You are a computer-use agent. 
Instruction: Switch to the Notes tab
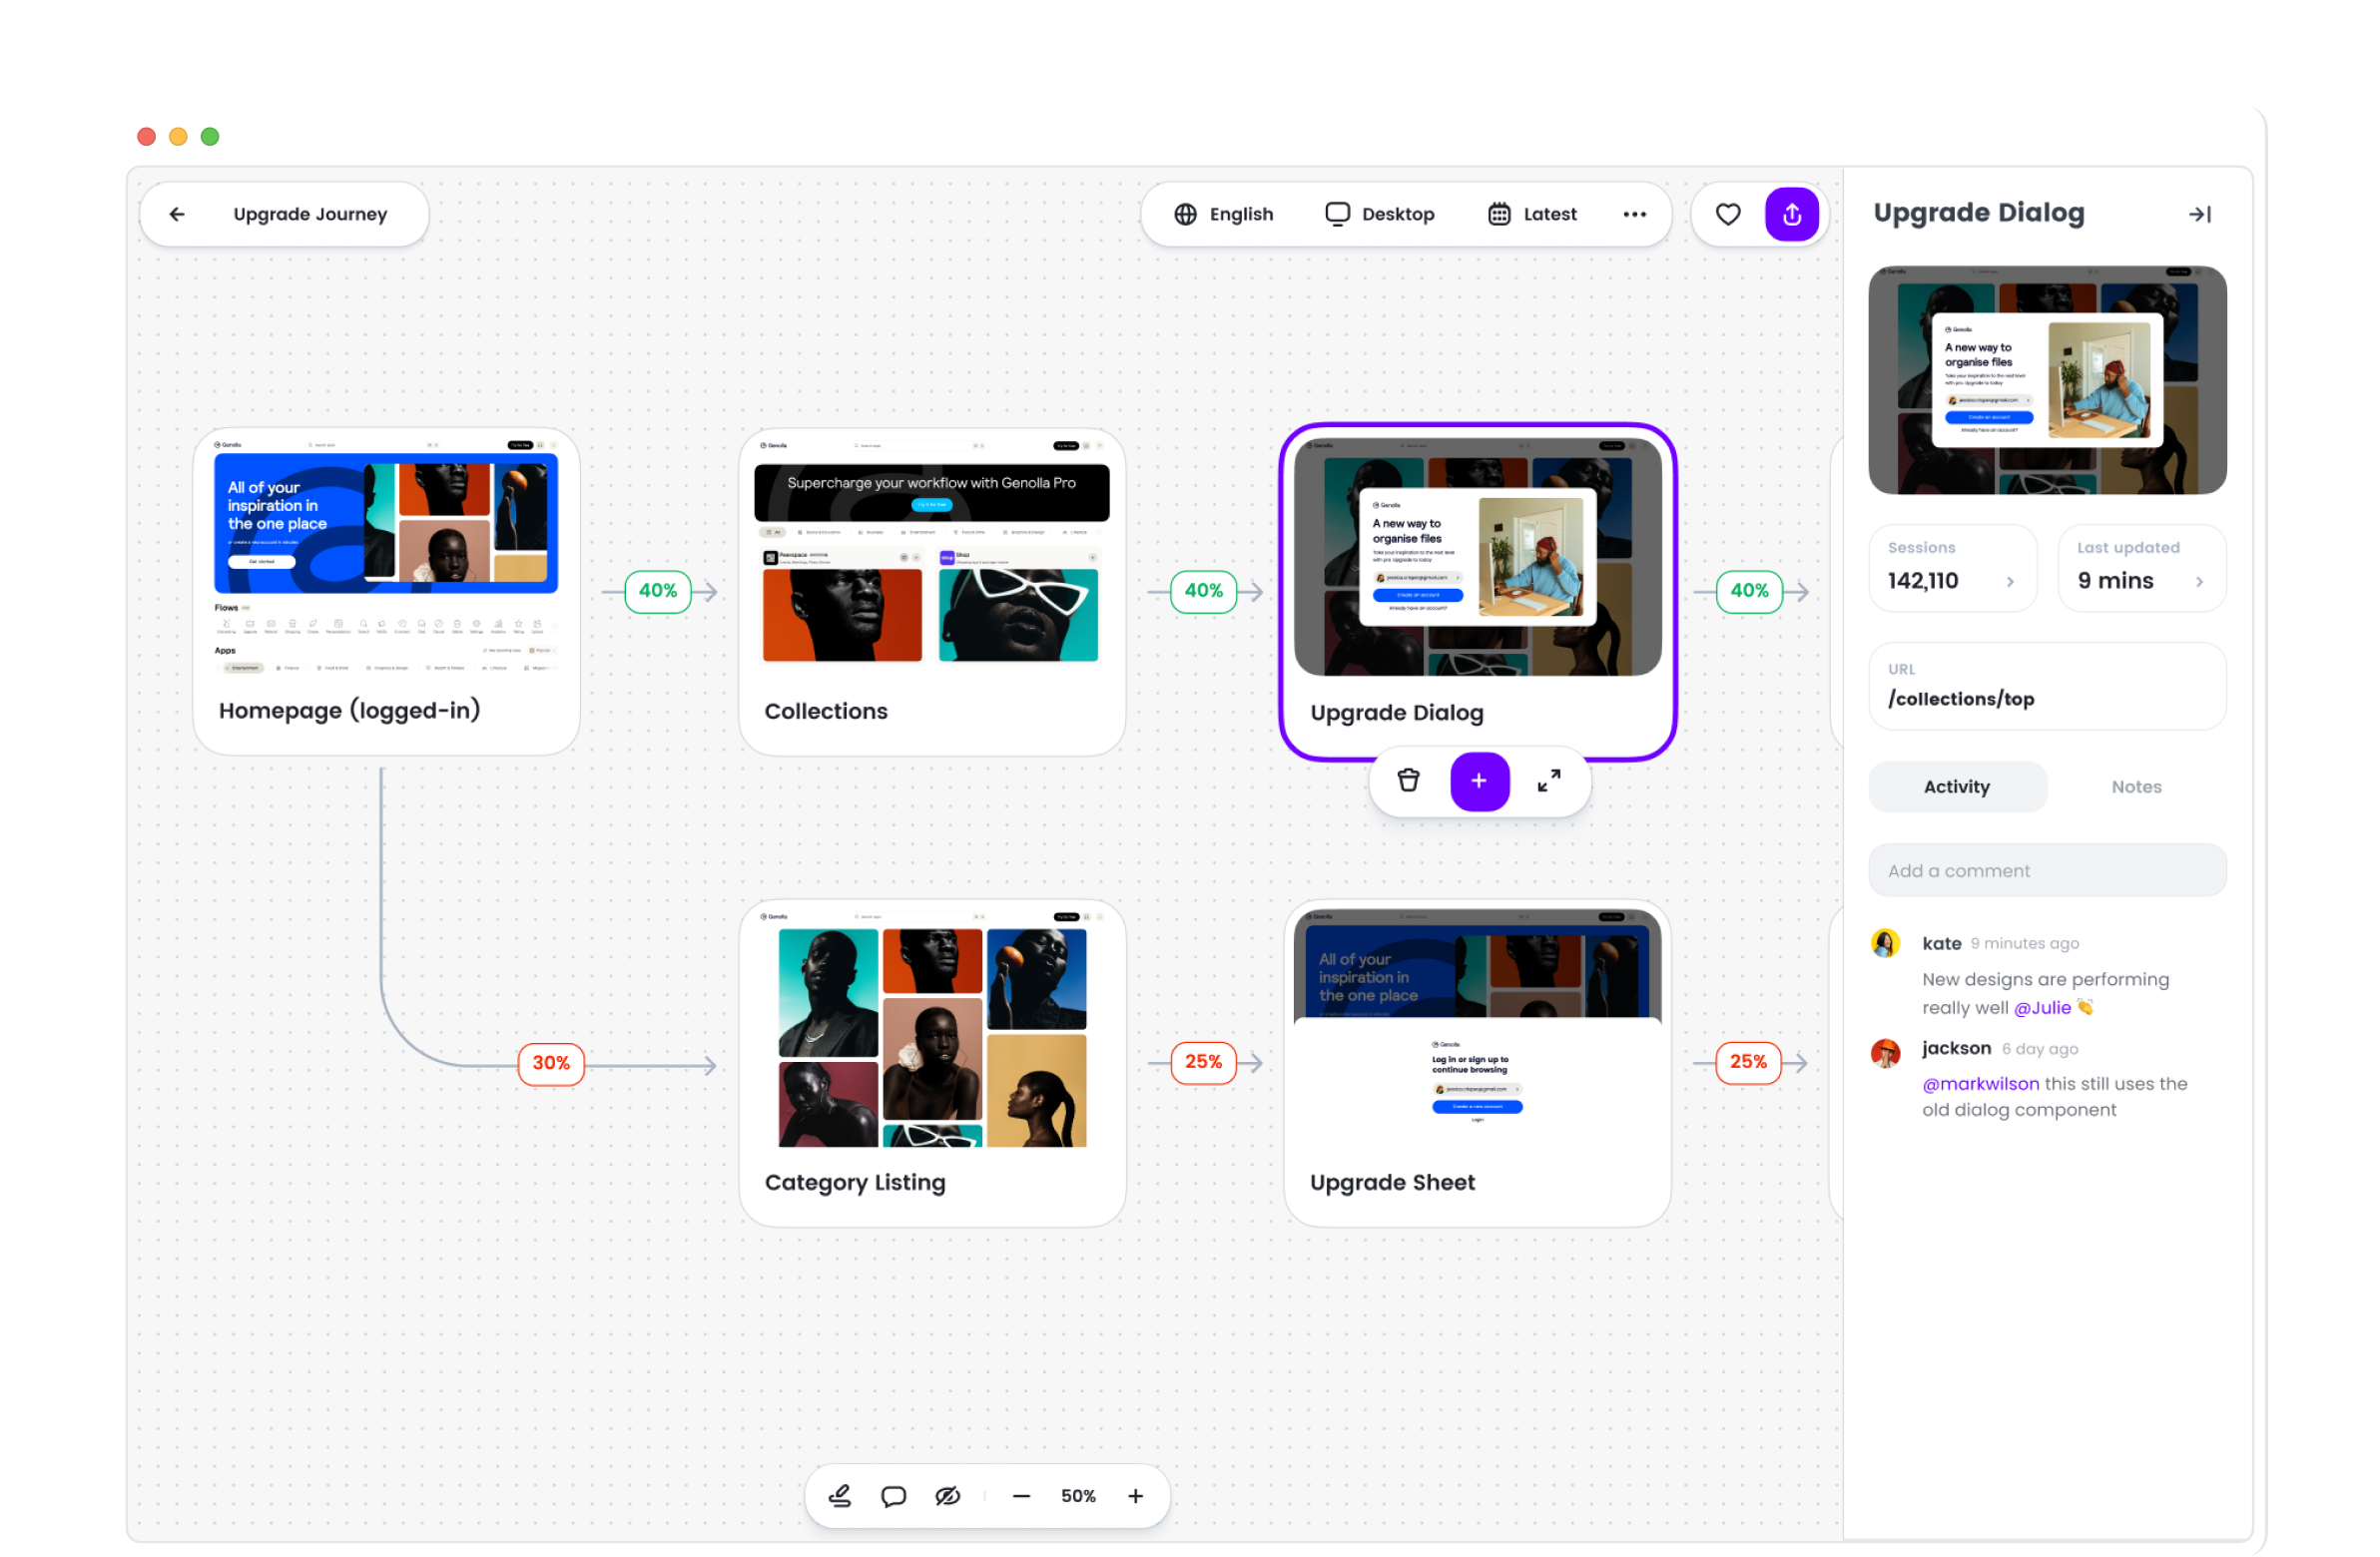click(2136, 787)
